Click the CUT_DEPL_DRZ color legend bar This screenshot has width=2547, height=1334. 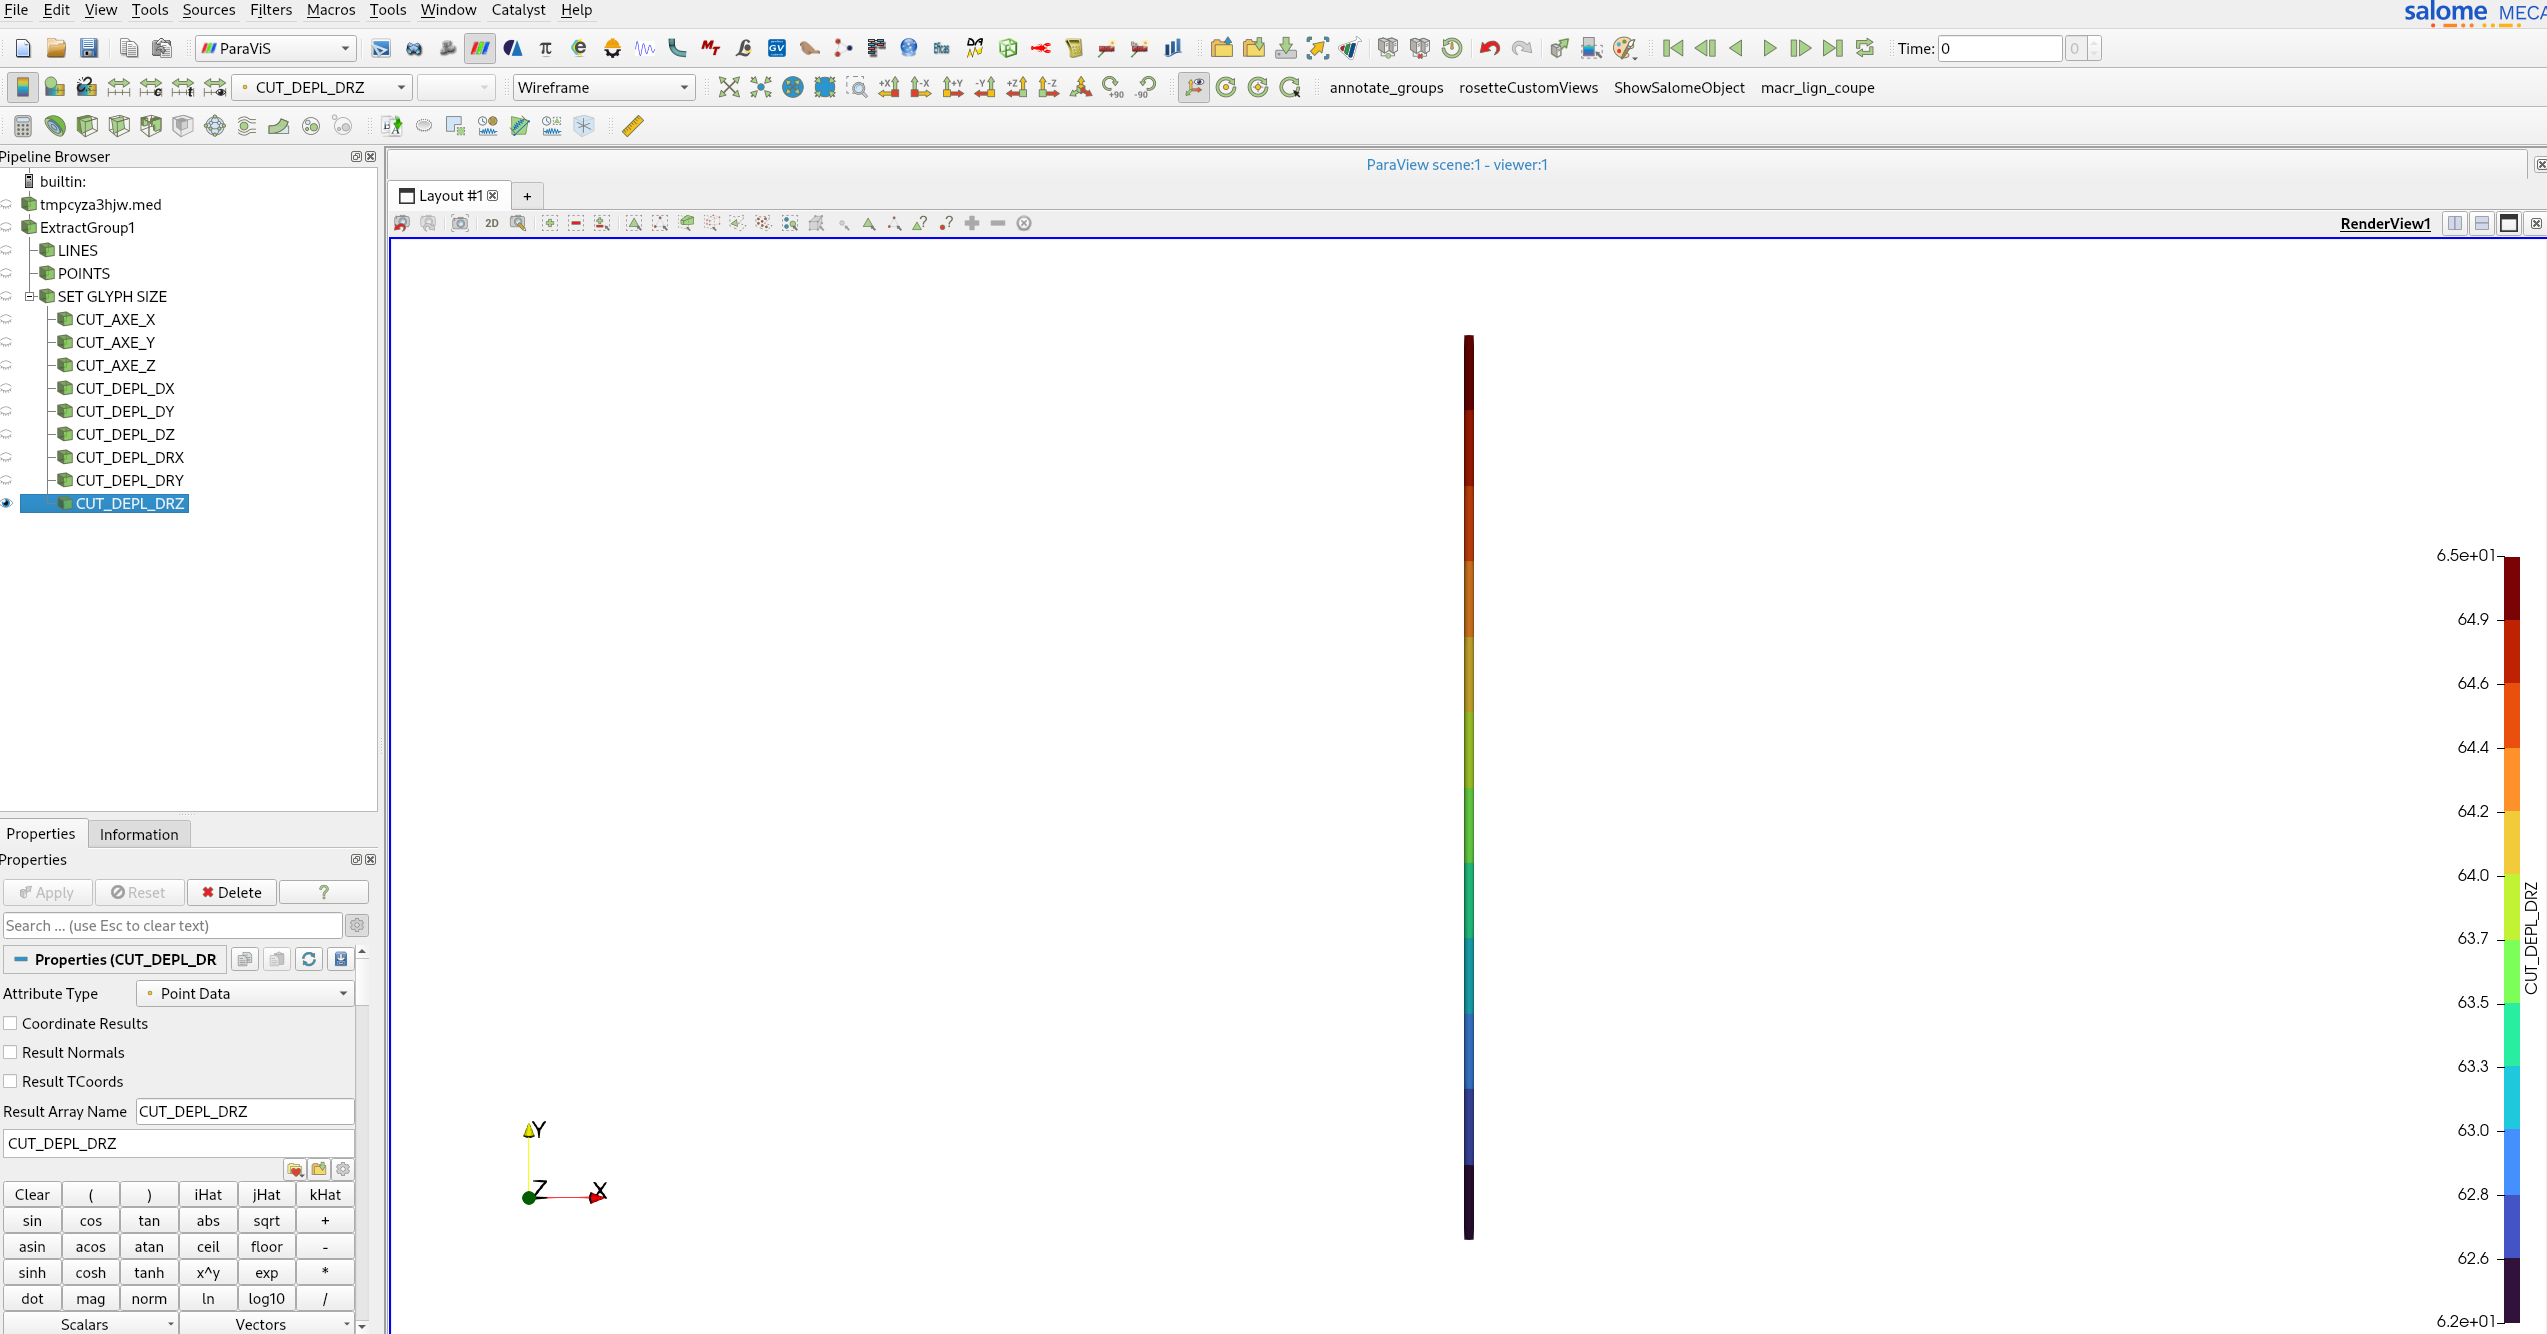[x=2511, y=939]
